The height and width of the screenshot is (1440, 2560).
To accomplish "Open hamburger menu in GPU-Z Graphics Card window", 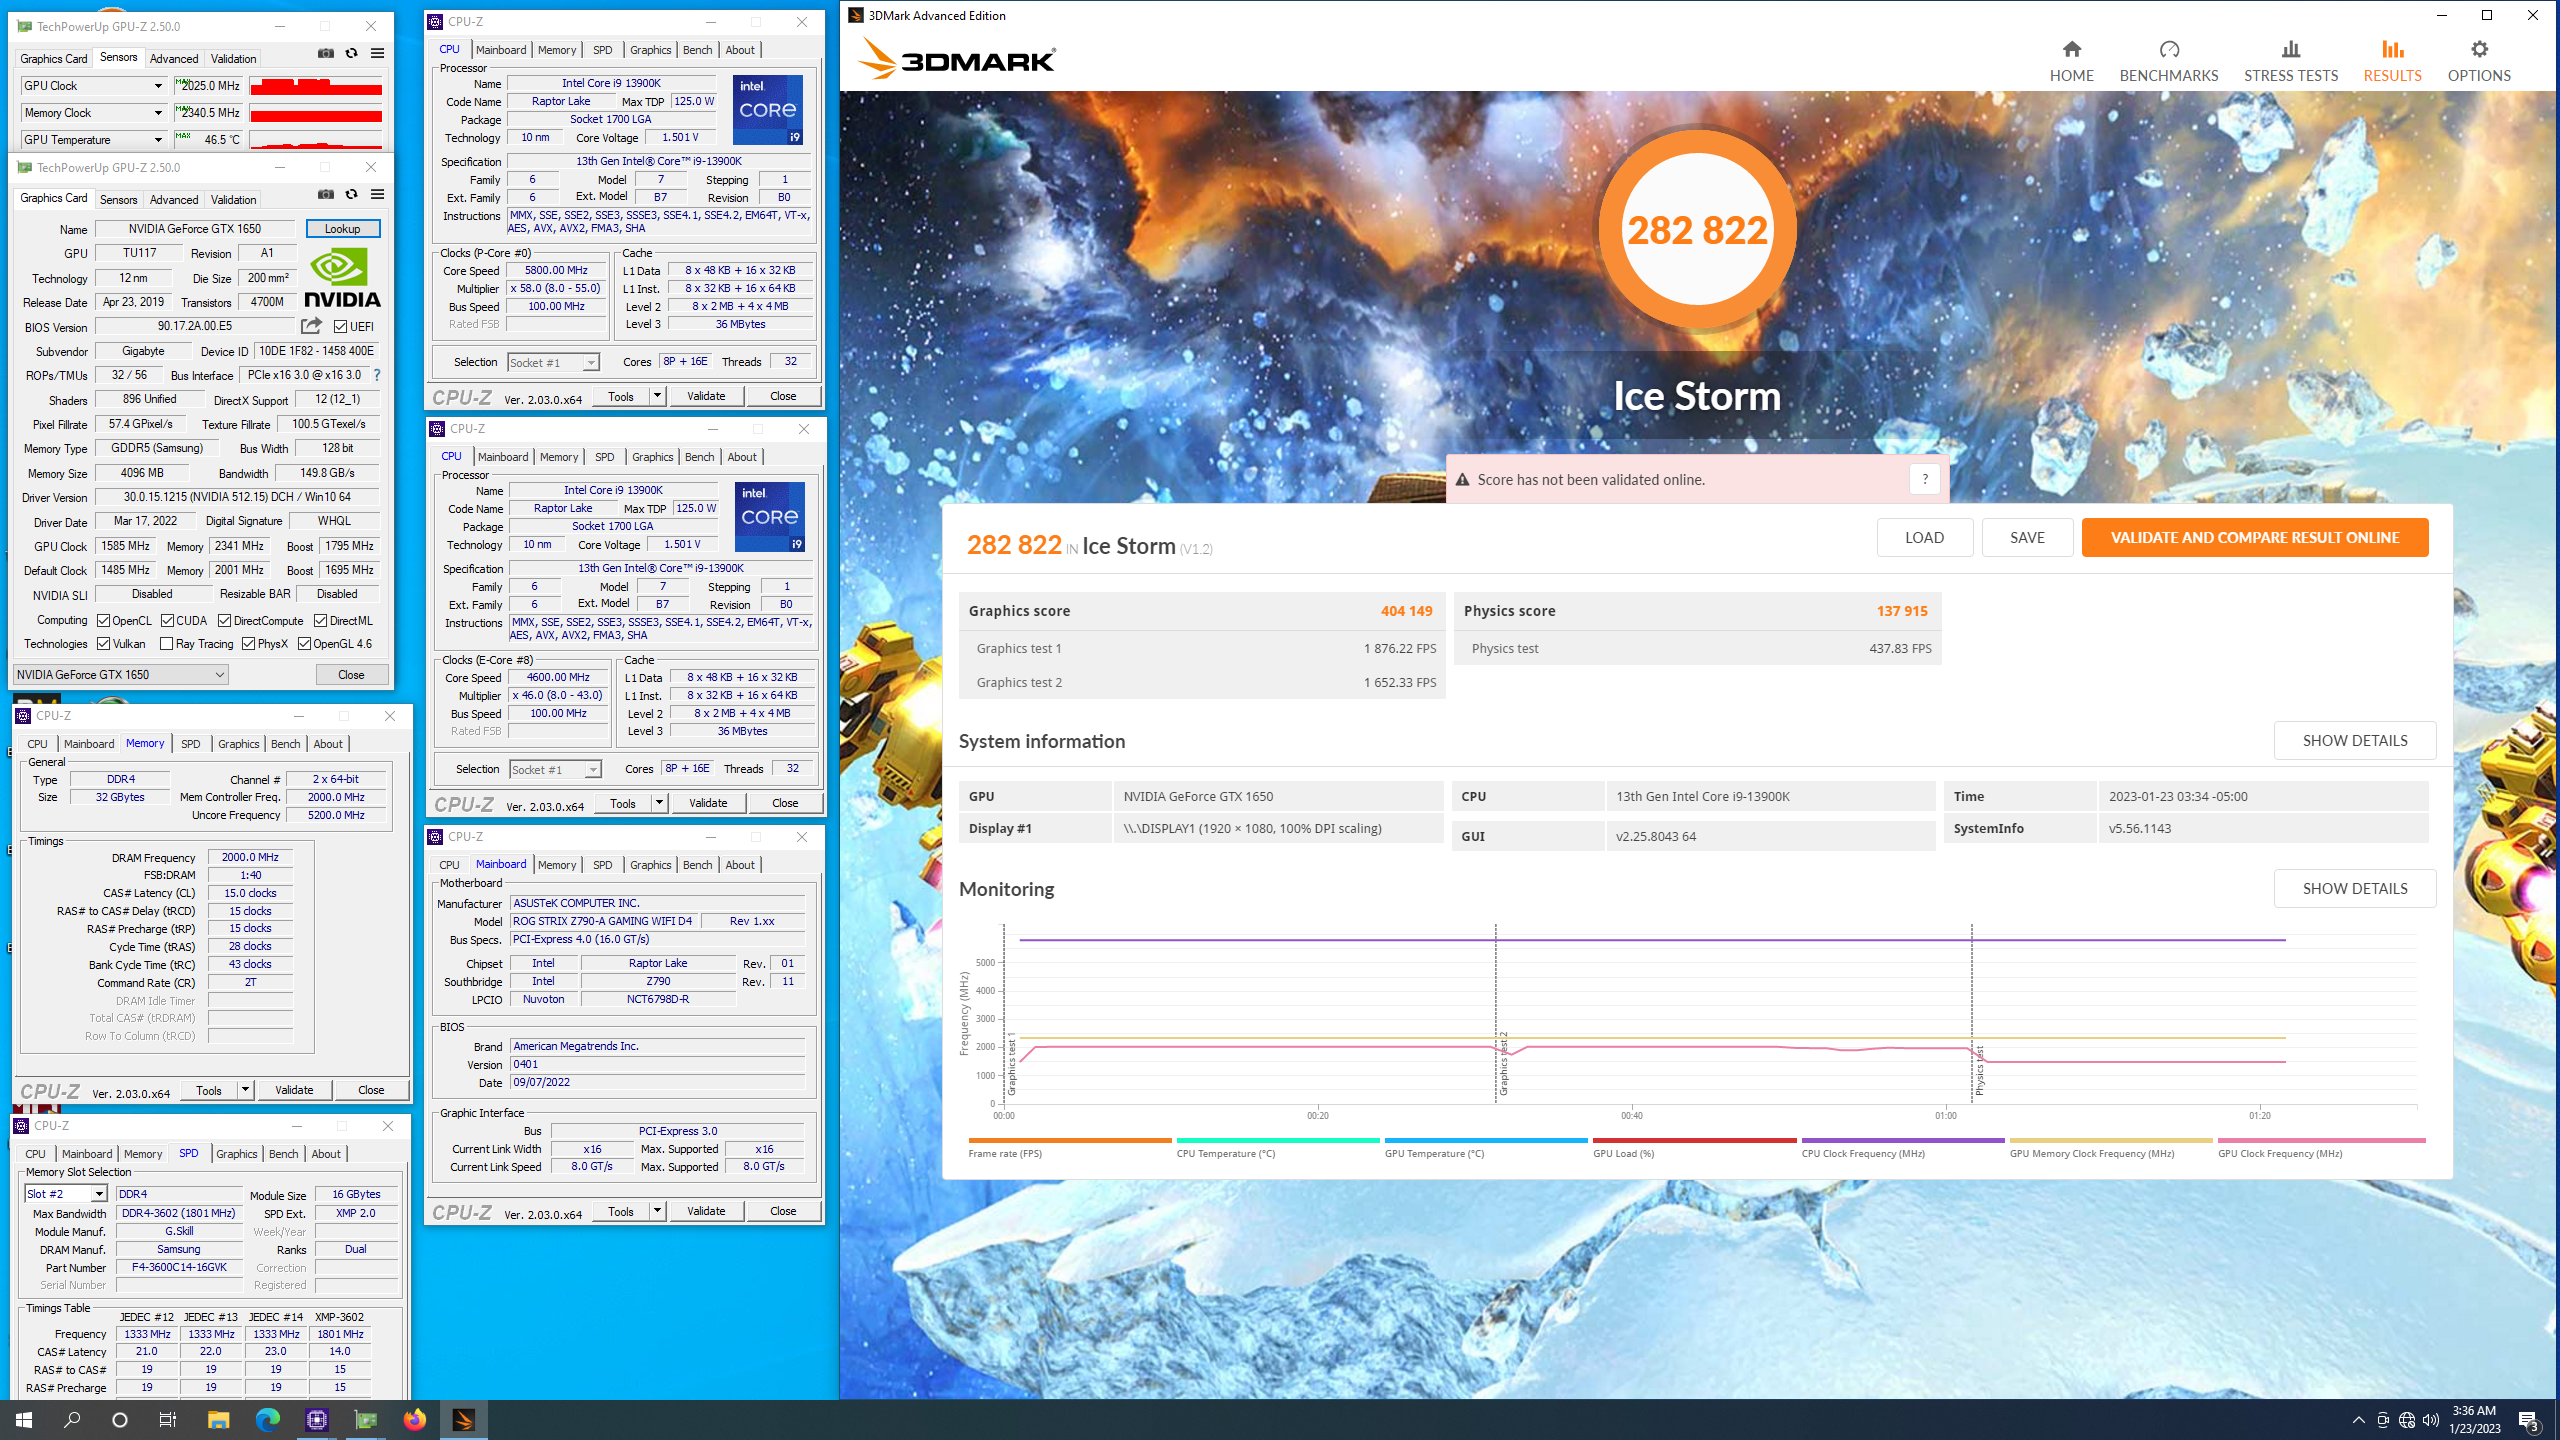I will [x=377, y=194].
